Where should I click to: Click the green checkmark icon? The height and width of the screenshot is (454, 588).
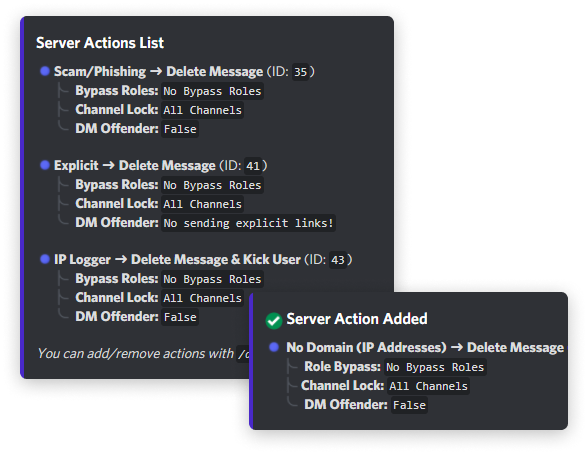click(x=274, y=321)
